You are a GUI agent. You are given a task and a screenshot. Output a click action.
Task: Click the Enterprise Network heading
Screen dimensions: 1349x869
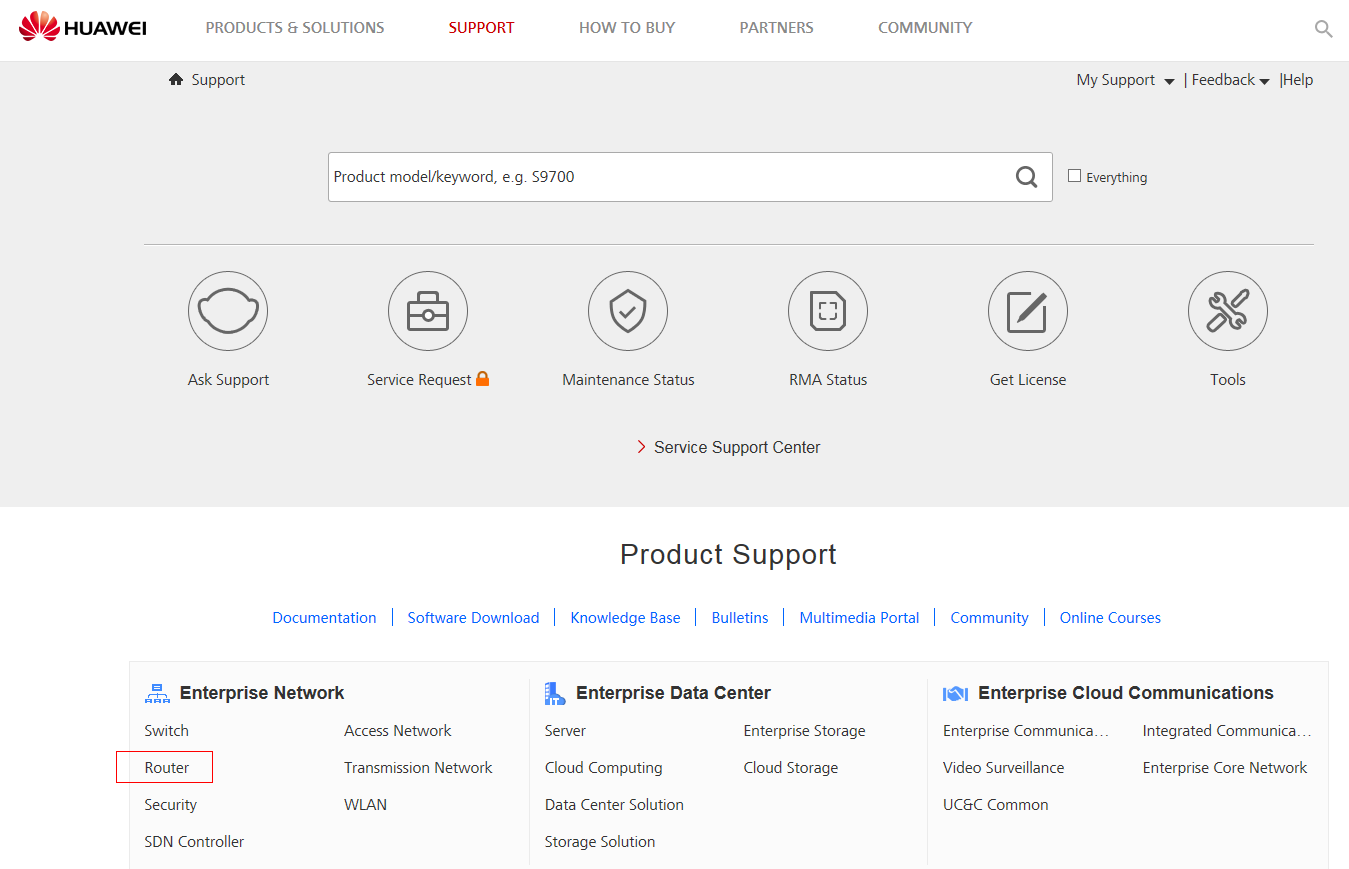[262, 693]
